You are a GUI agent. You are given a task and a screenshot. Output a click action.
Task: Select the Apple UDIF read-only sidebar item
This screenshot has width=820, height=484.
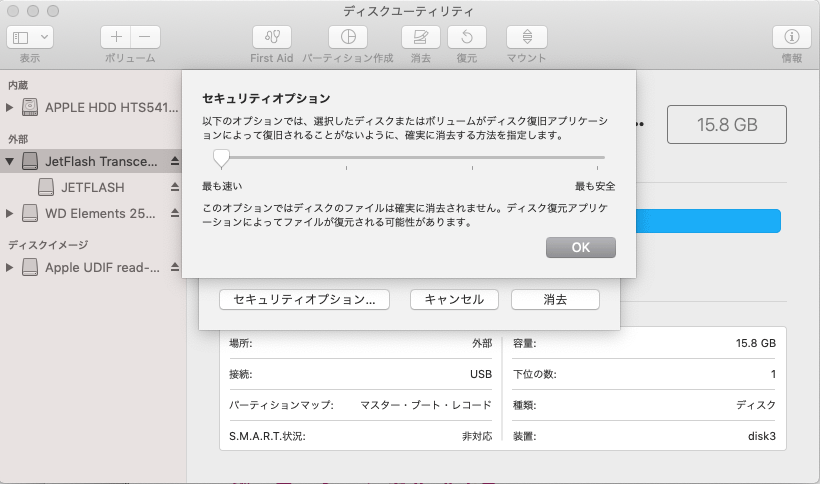[92, 268]
